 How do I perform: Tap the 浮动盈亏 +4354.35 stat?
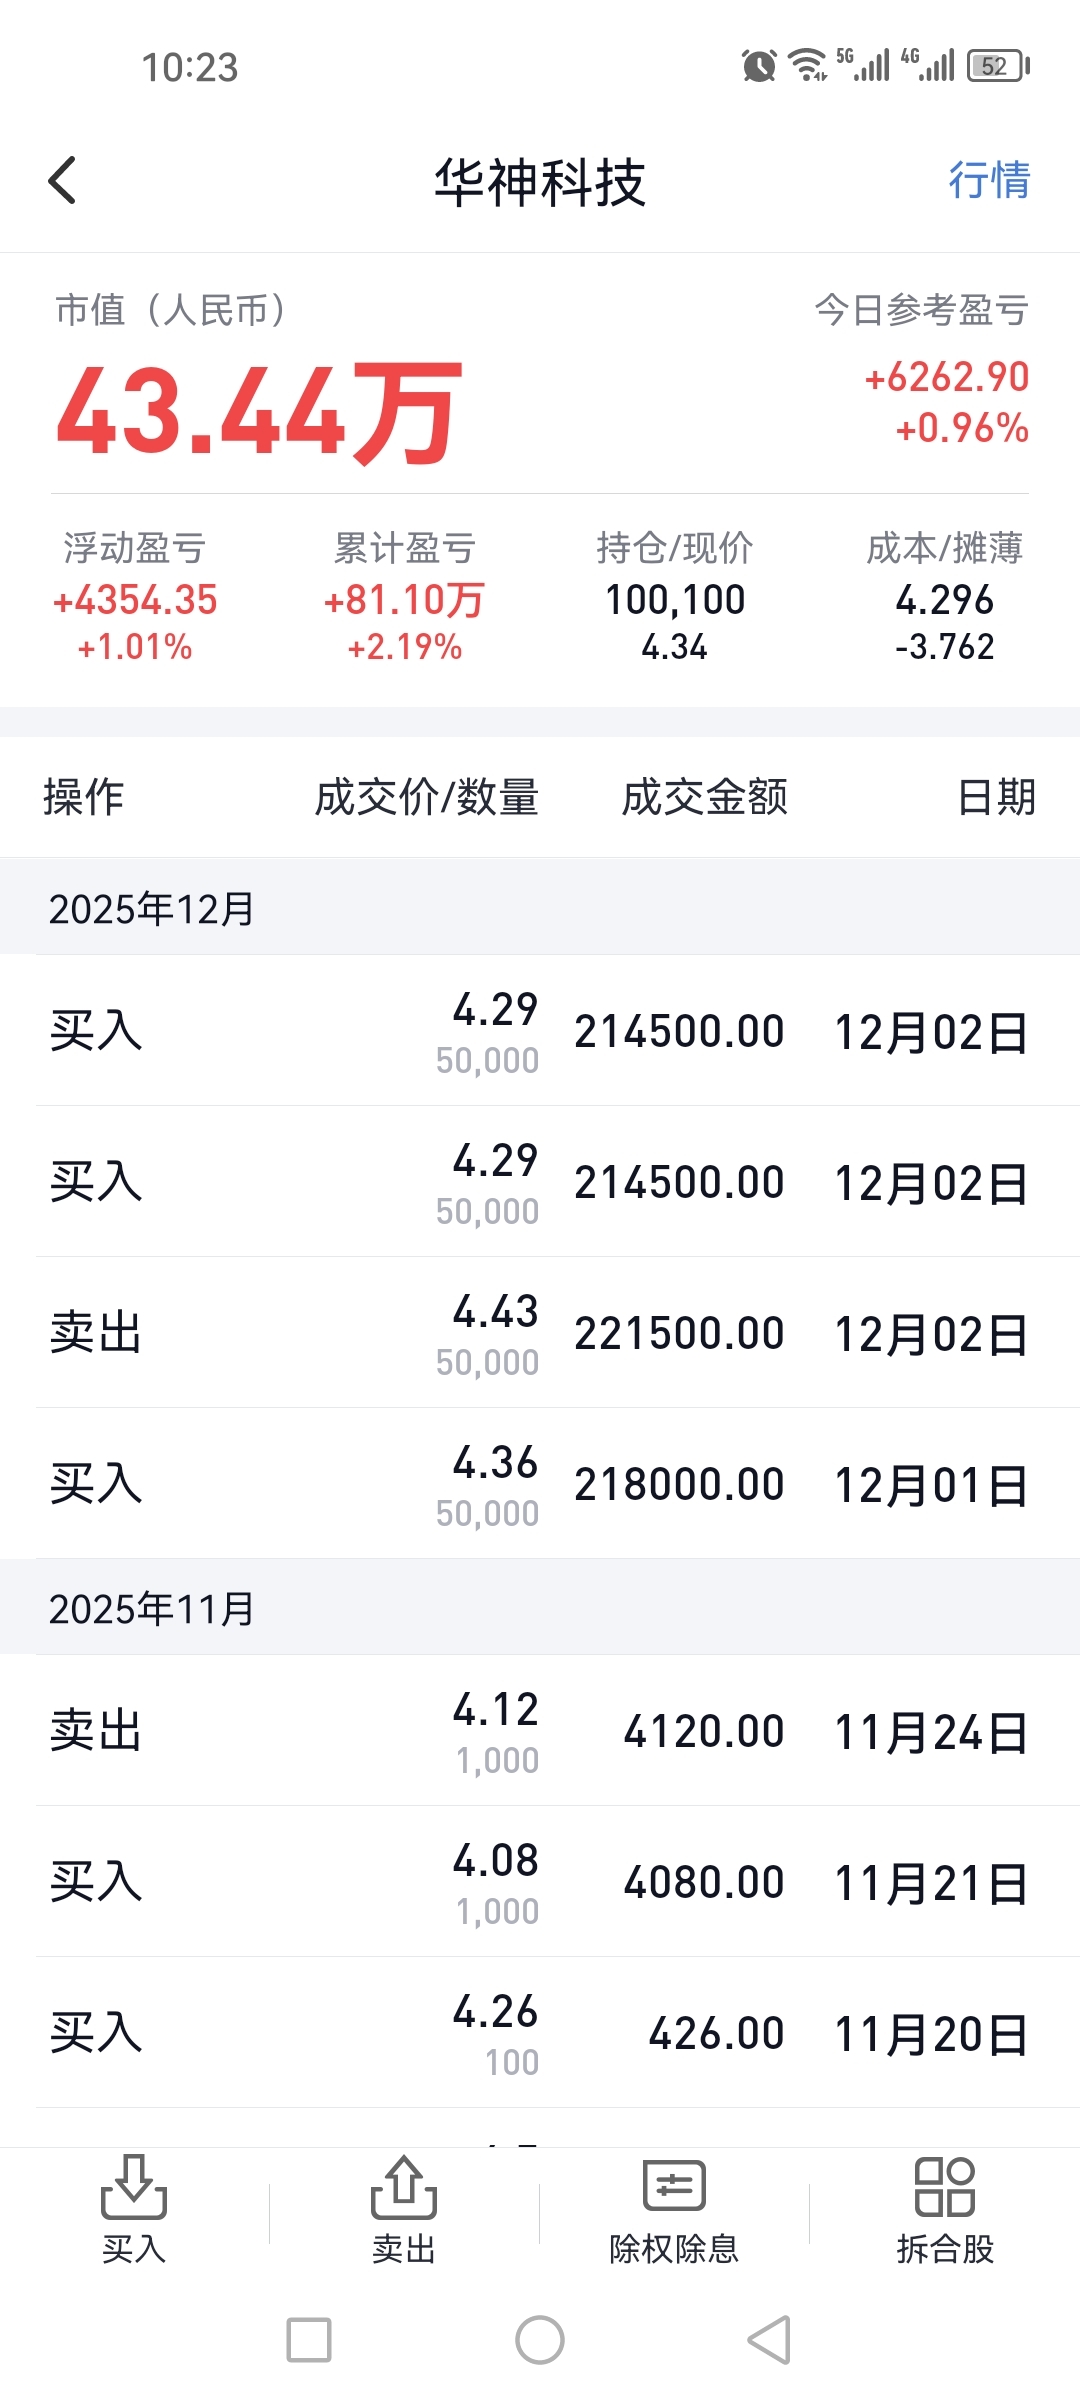[135, 598]
